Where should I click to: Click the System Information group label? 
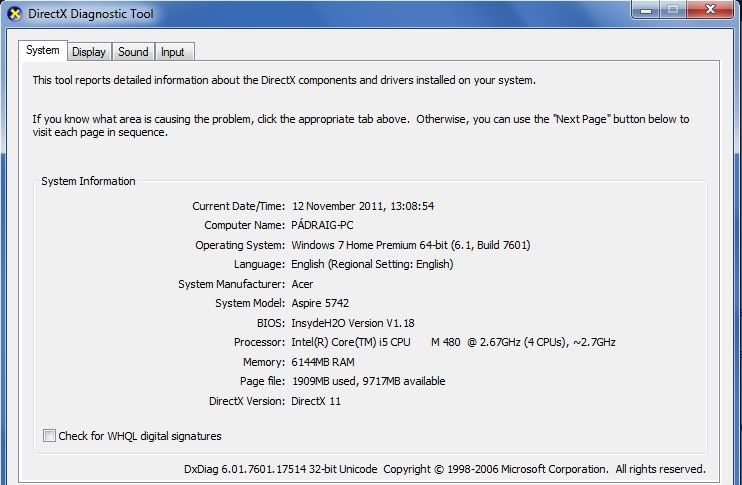coord(88,181)
